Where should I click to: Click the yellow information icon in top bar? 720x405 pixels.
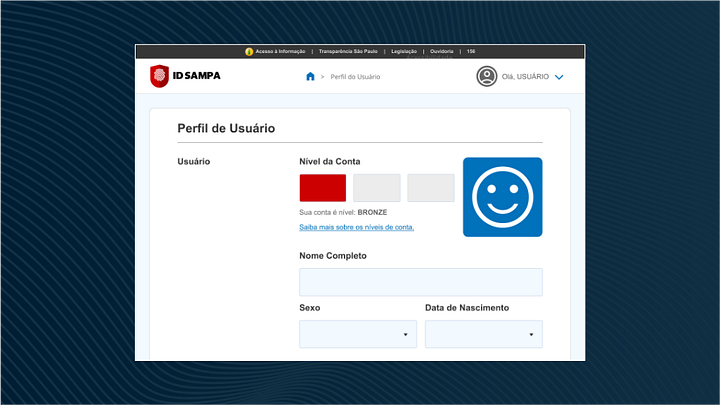(x=249, y=51)
